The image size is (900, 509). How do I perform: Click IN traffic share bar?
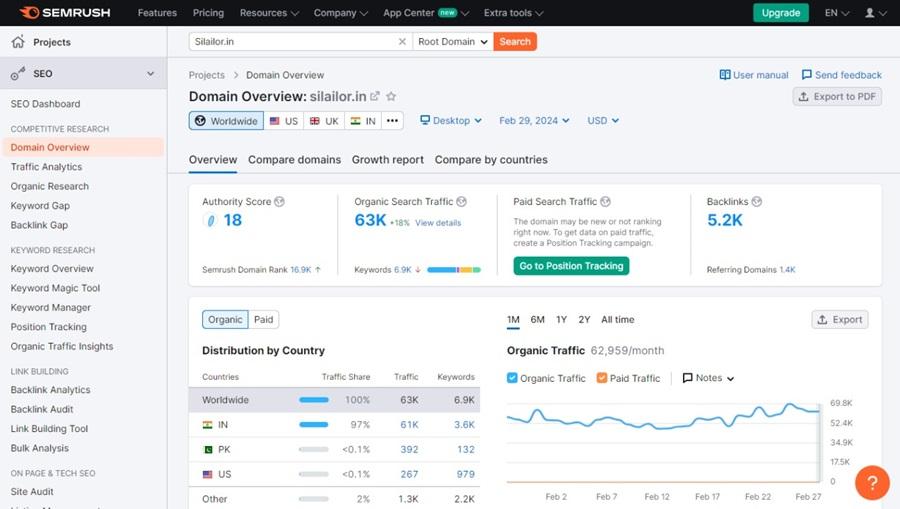[314, 425]
